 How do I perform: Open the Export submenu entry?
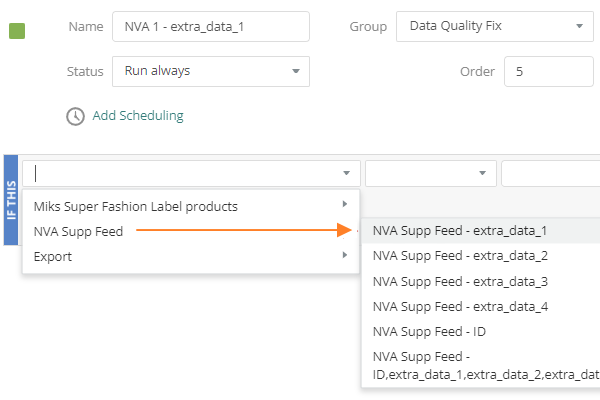[x=53, y=256]
